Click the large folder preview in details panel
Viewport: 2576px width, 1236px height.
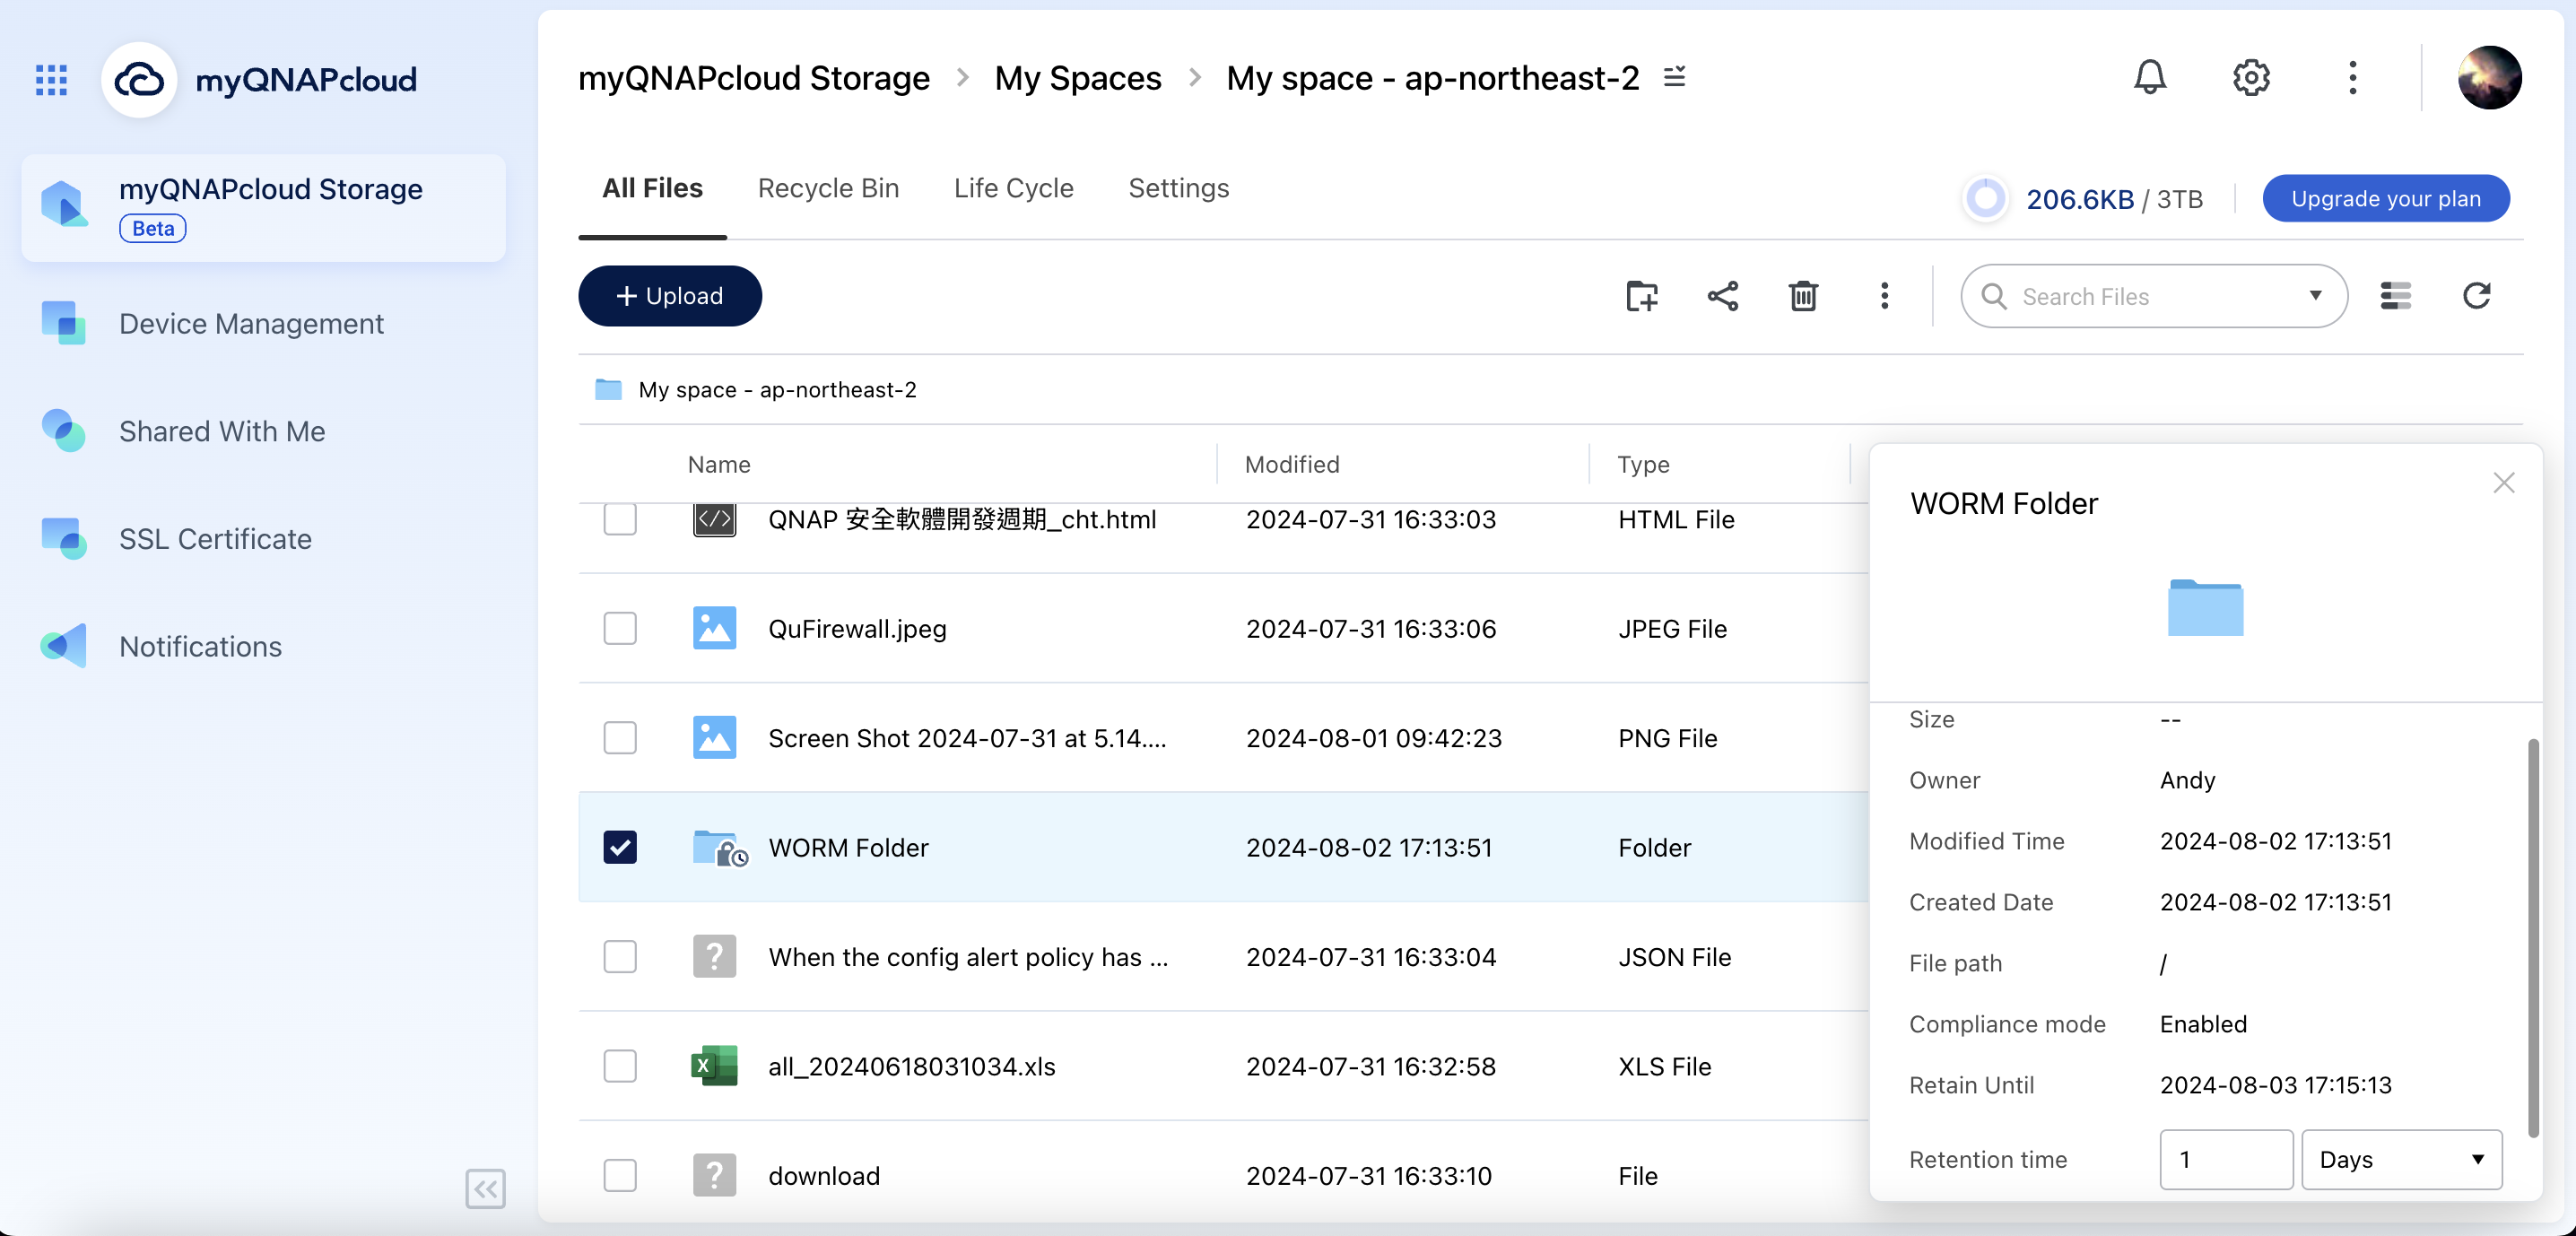pyautogui.click(x=2204, y=607)
